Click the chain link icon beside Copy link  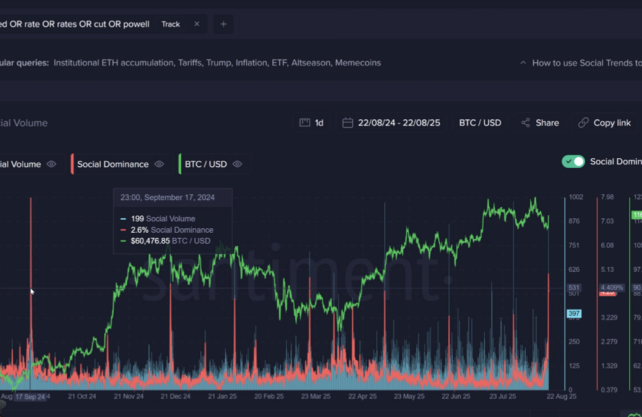(x=583, y=123)
